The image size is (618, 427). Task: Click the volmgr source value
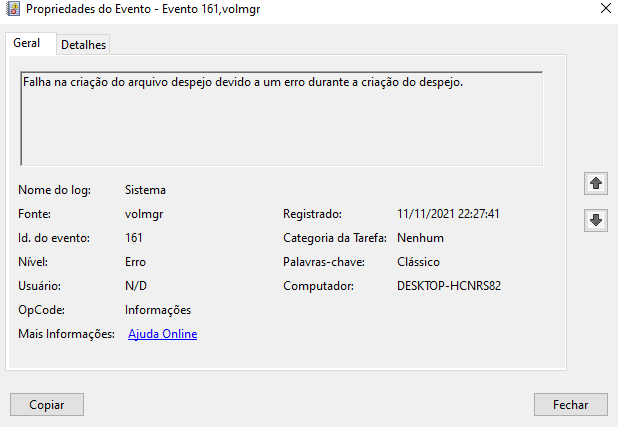pyautogui.click(x=144, y=214)
